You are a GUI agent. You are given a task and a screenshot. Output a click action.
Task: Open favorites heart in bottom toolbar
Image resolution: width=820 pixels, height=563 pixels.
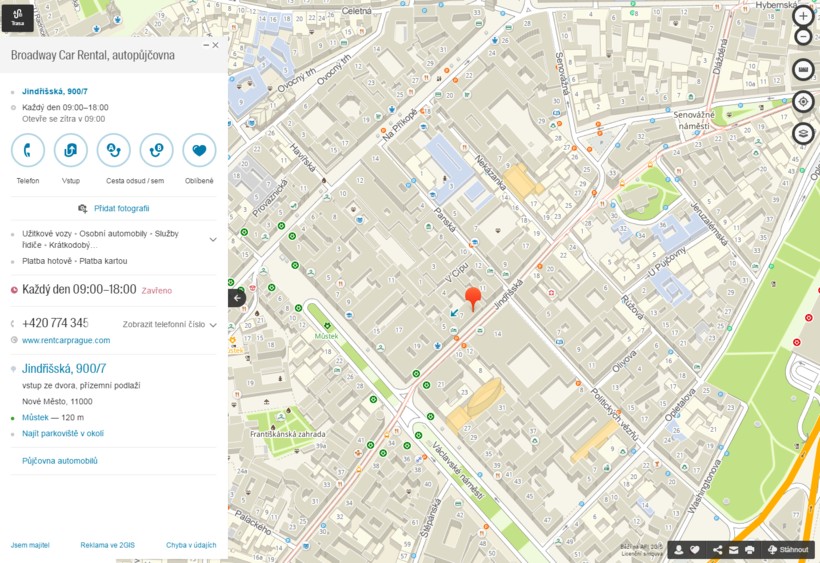[694, 549]
